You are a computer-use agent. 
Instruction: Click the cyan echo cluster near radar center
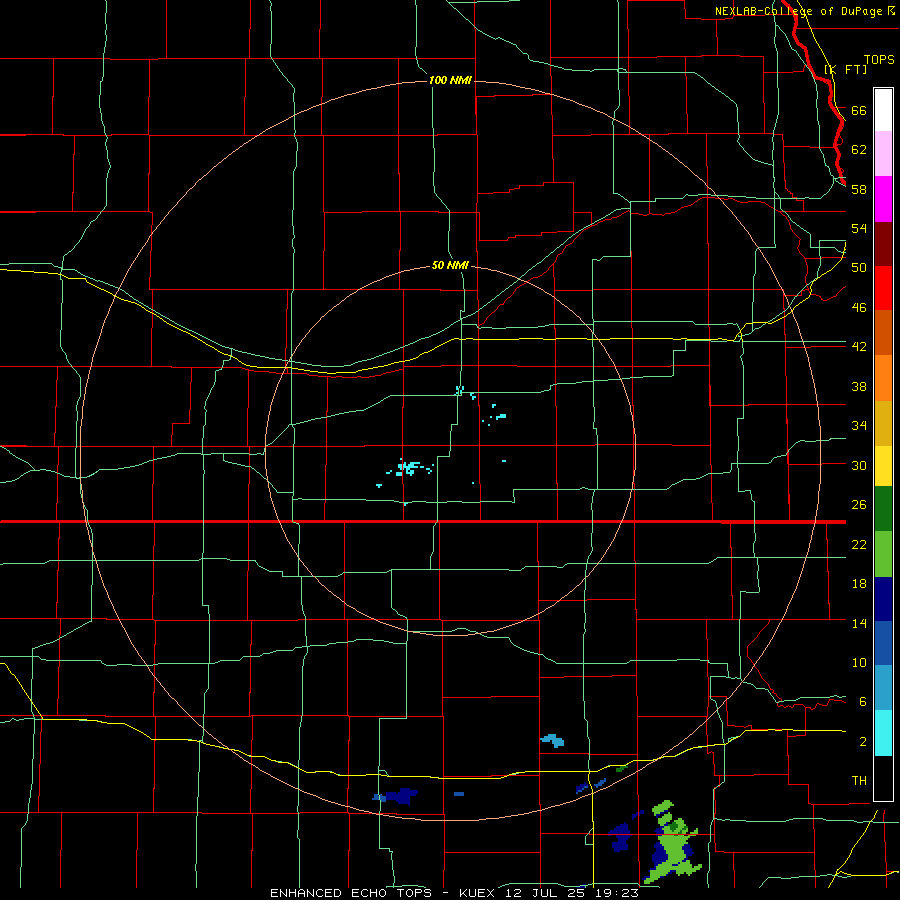pos(409,468)
